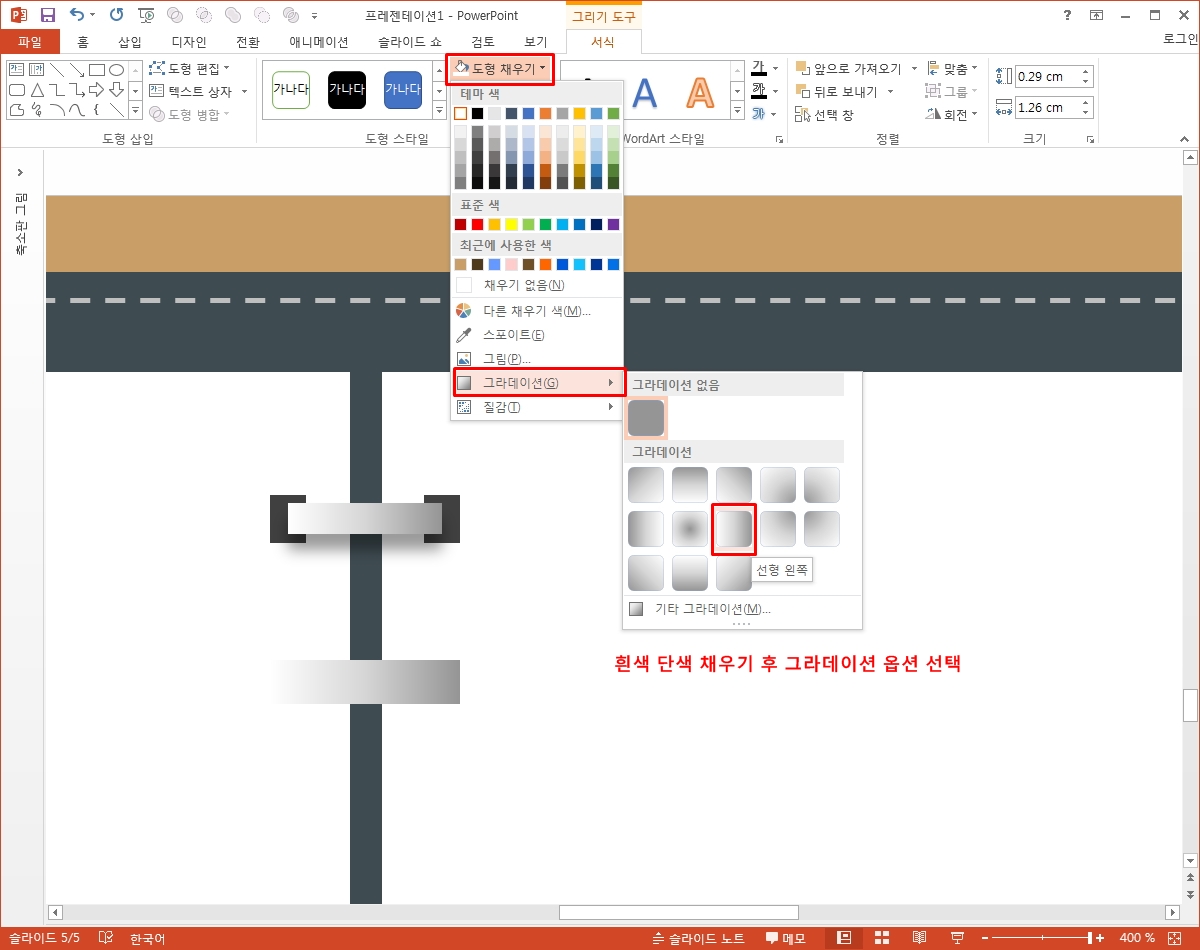Click the Undo arrow icon
This screenshot has width=1200, height=950.
[77, 15]
